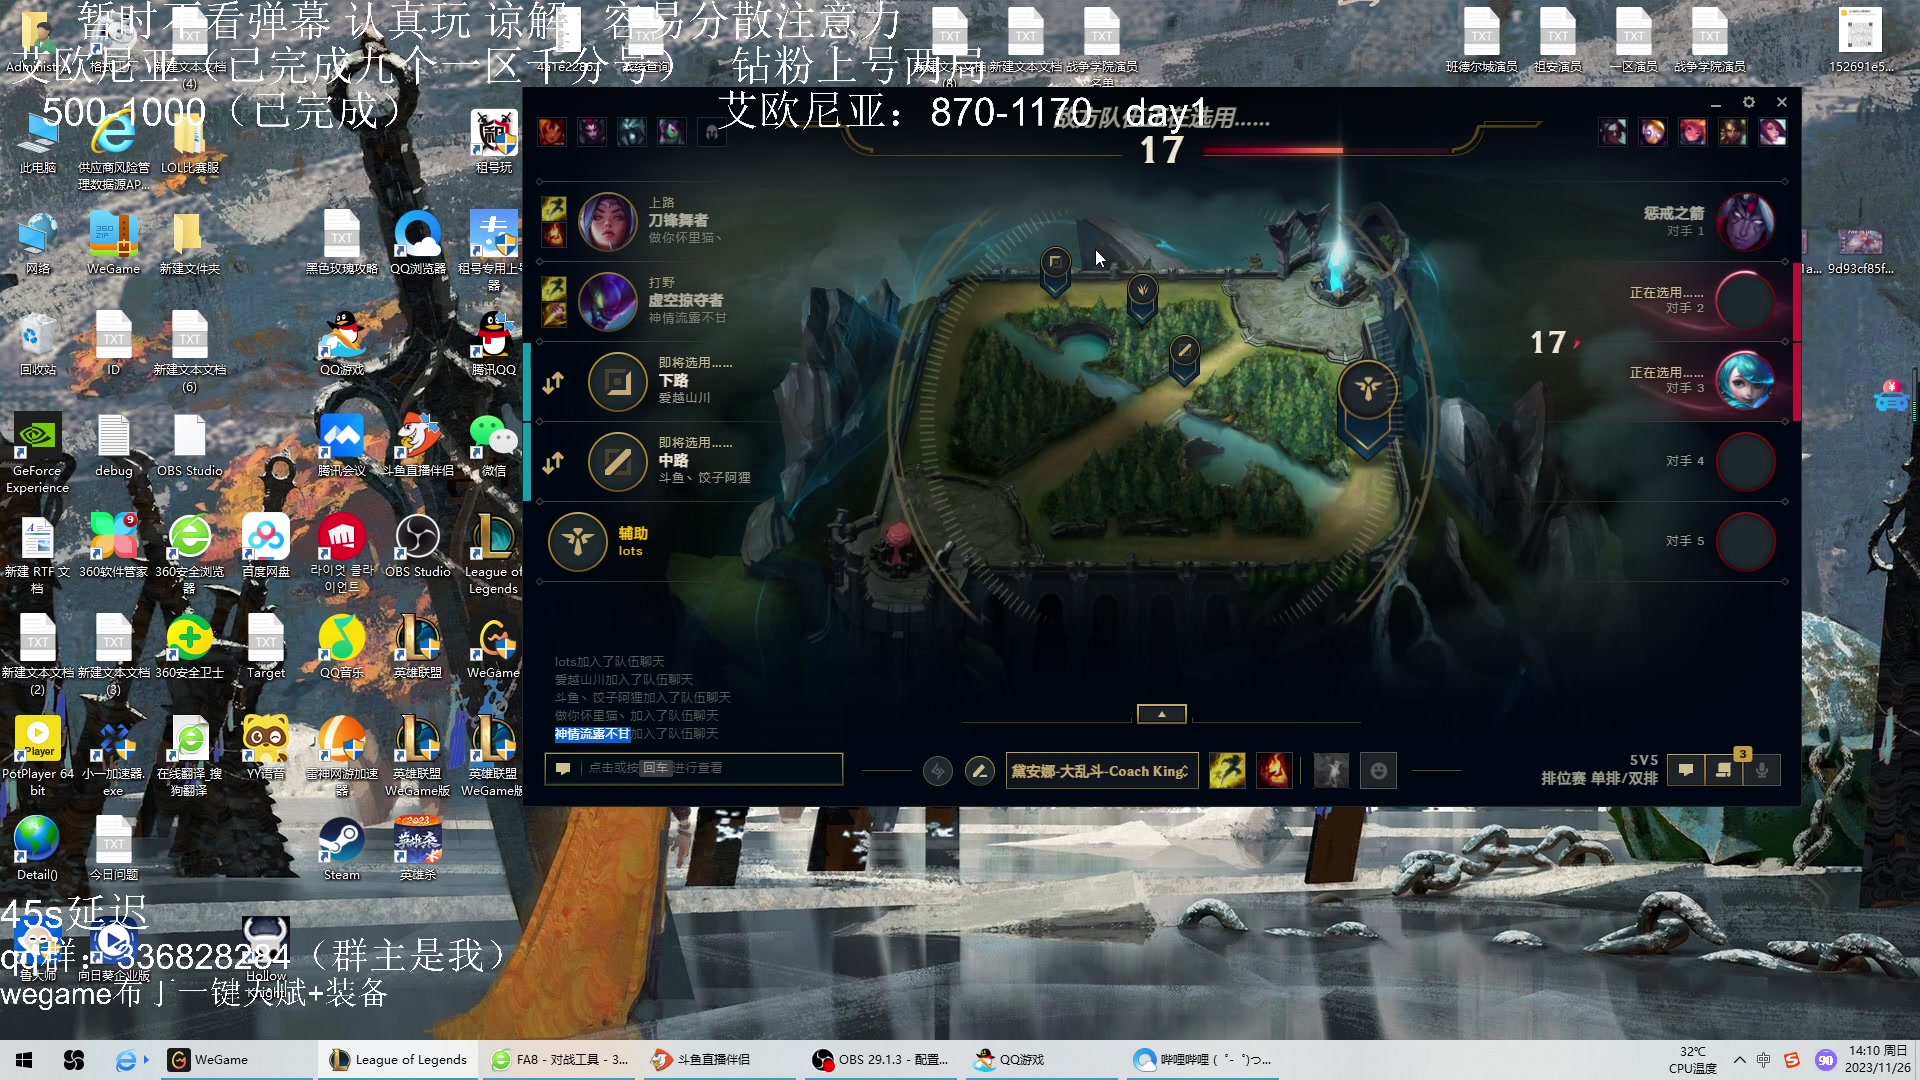Expand the upward arrow panel tab below the map
Viewport: 1920px width, 1080px height.
pyautogui.click(x=1161, y=714)
